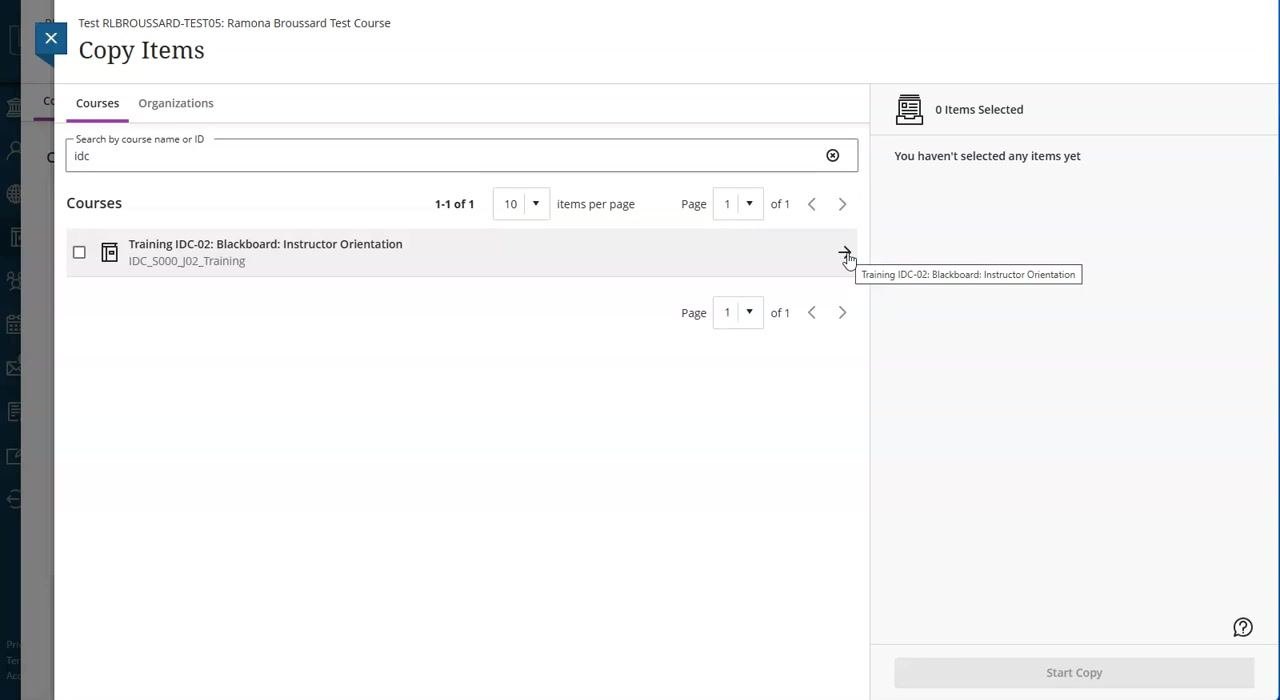The image size is (1280, 700).
Task: Open the page number dropdown below the list
Action: [738, 313]
